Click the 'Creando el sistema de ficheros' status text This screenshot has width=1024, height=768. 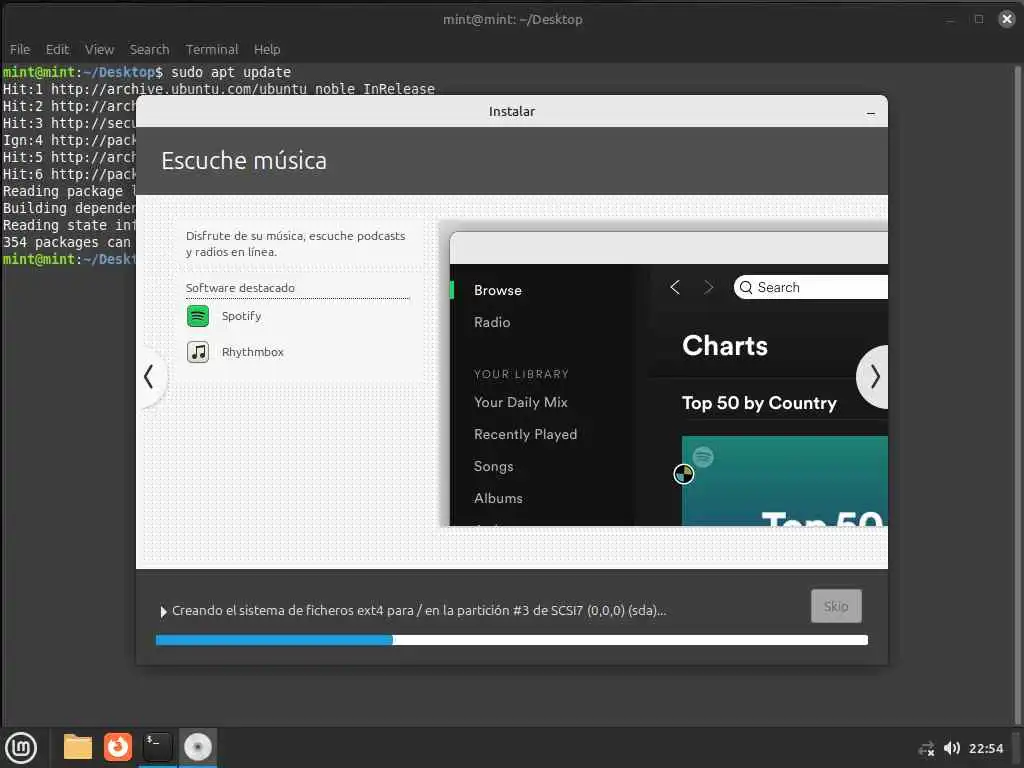419,611
